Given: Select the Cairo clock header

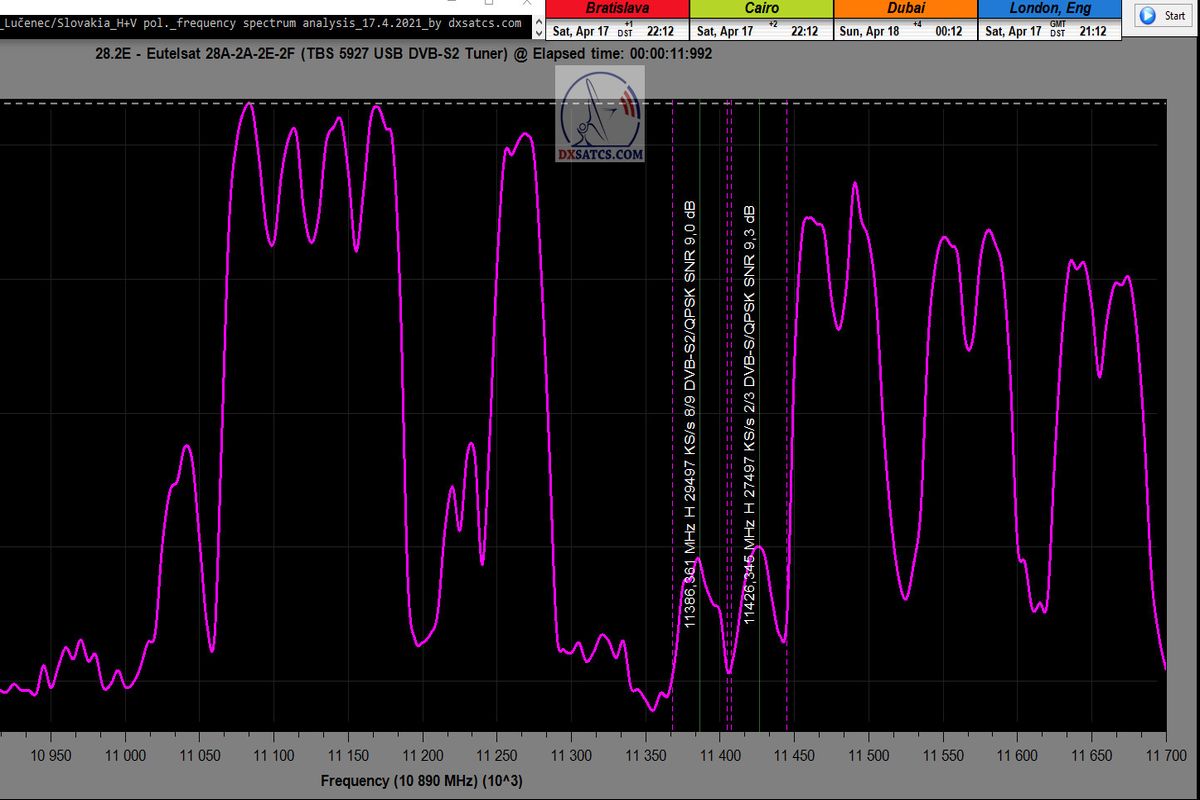Looking at the screenshot, I should coord(760,8).
